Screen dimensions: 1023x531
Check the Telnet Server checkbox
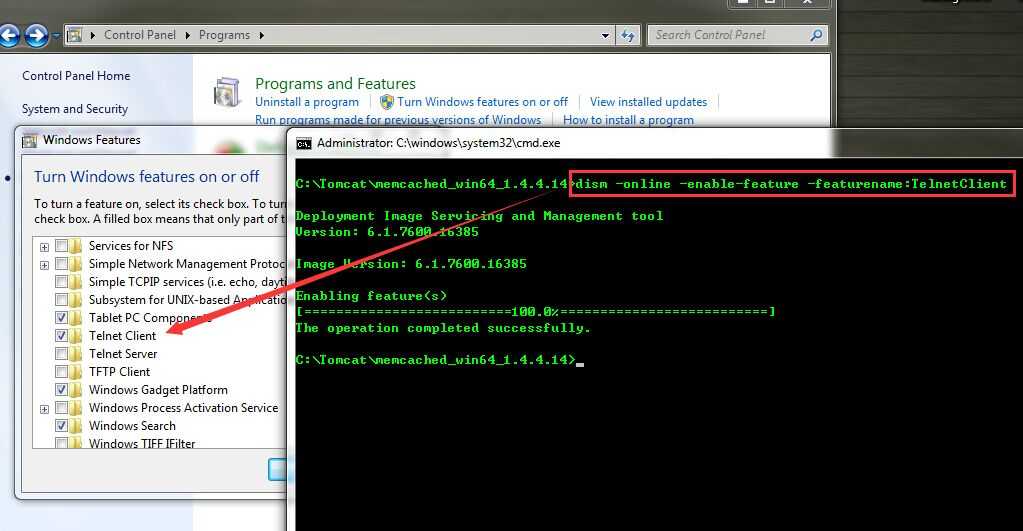(61, 354)
